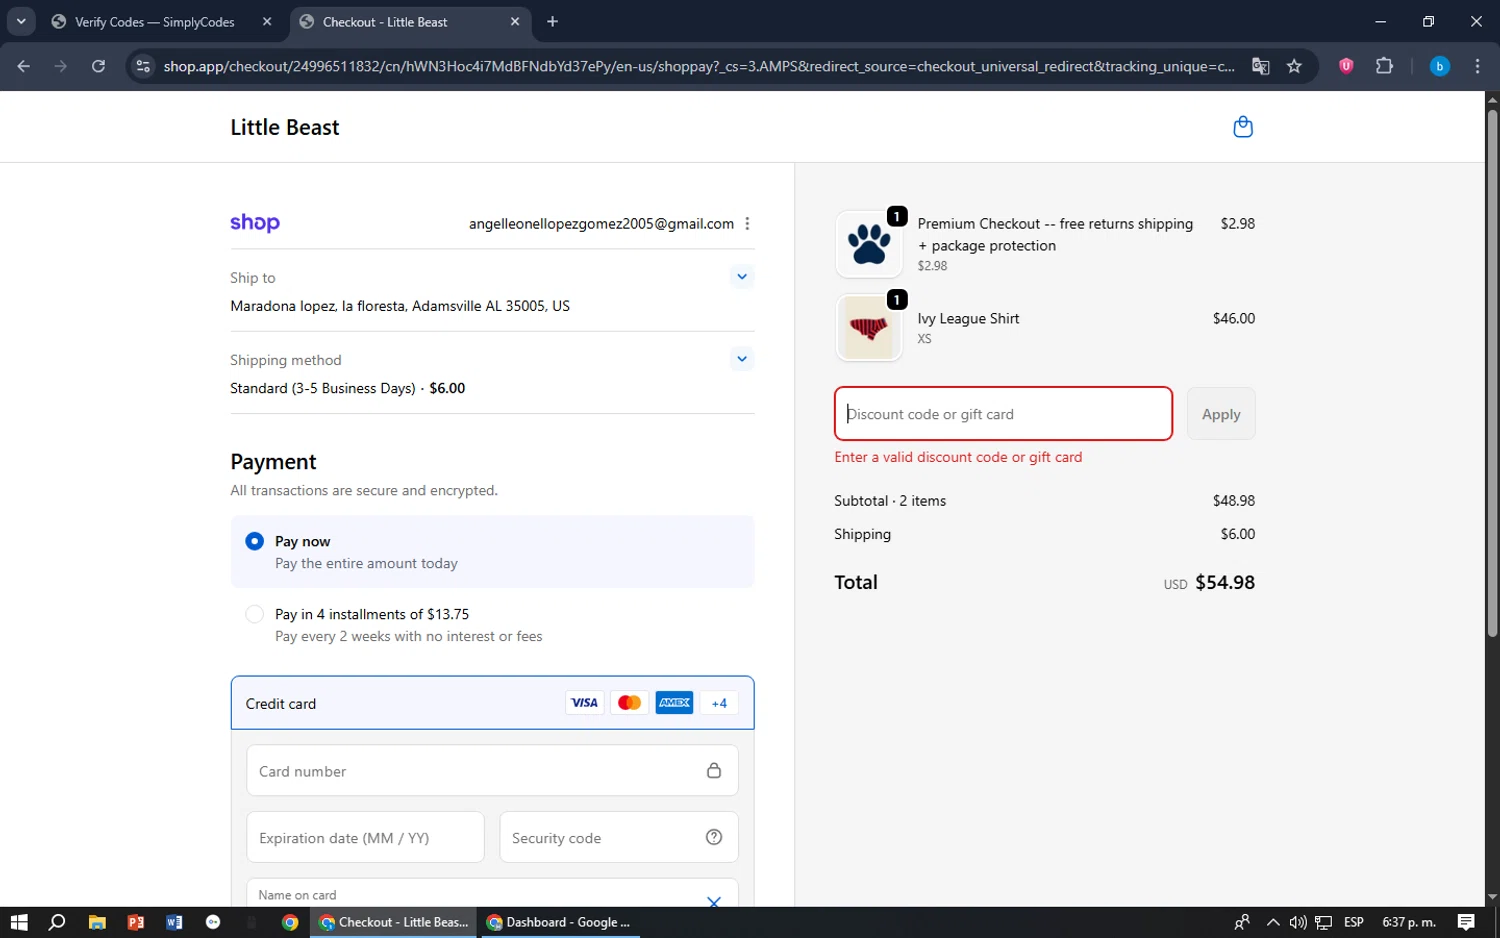
Task: Click the paw print product thumbnail
Action: (869, 244)
